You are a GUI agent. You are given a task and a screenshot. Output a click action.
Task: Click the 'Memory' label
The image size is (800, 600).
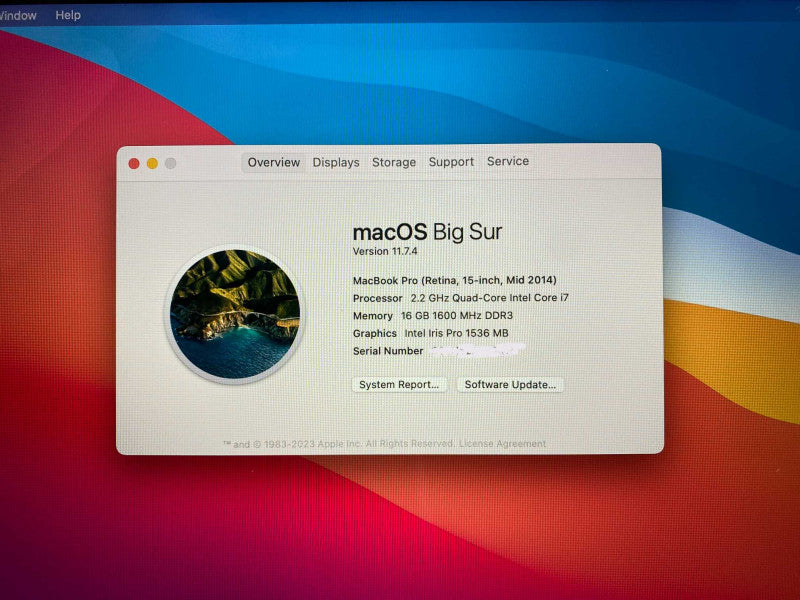tap(372, 316)
